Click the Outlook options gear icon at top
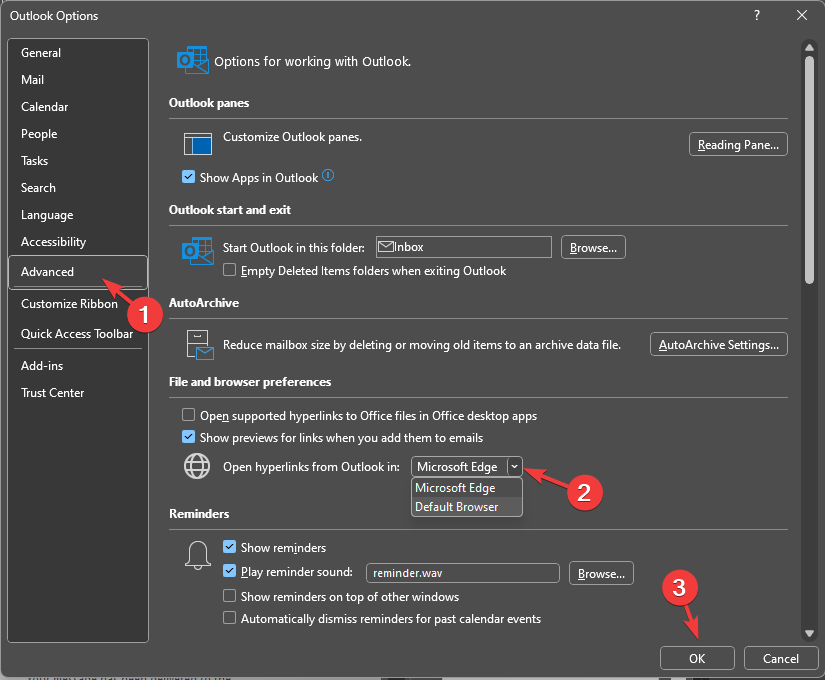 tap(192, 60)
